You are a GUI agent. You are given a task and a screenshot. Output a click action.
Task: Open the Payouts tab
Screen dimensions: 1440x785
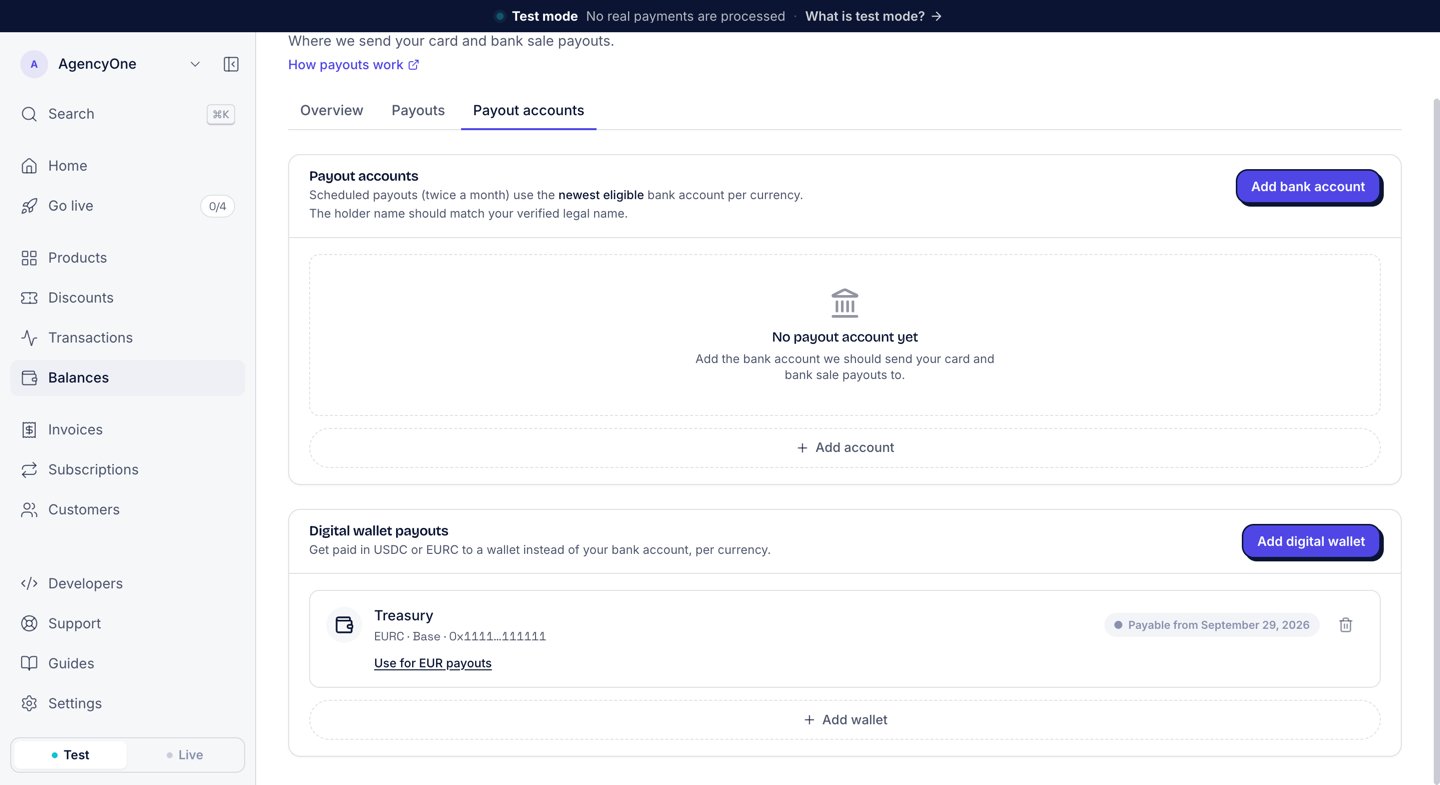click(x=418, y=110)
